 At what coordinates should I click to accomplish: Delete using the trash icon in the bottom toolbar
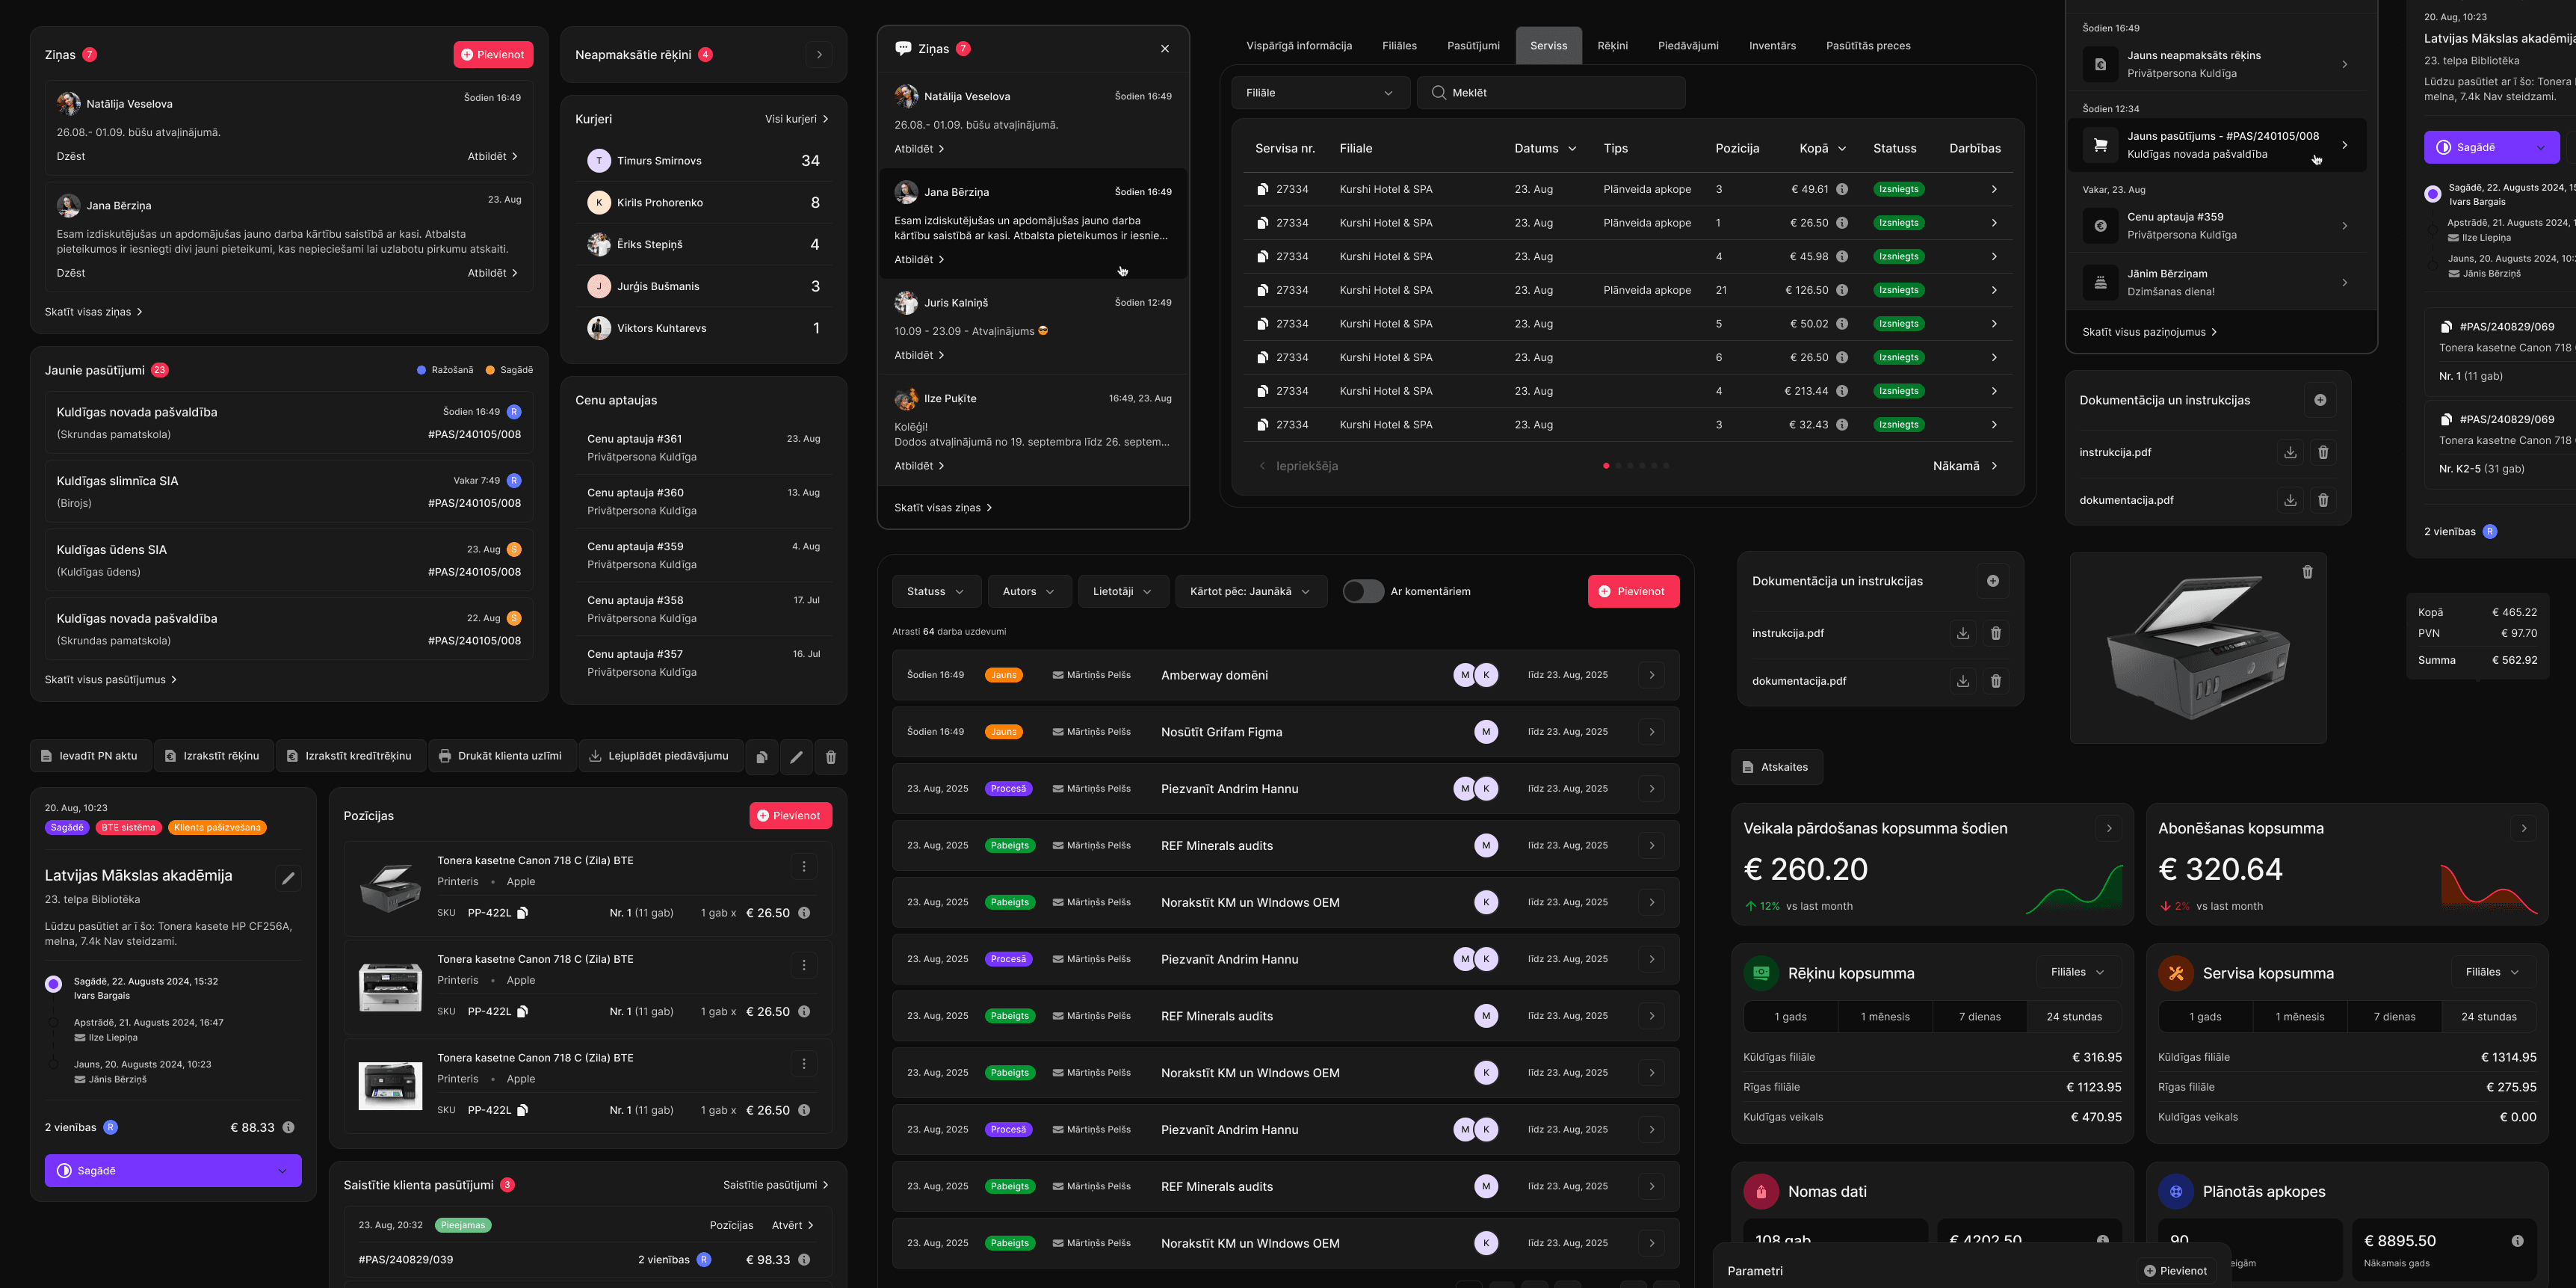[x=830, y=757]
